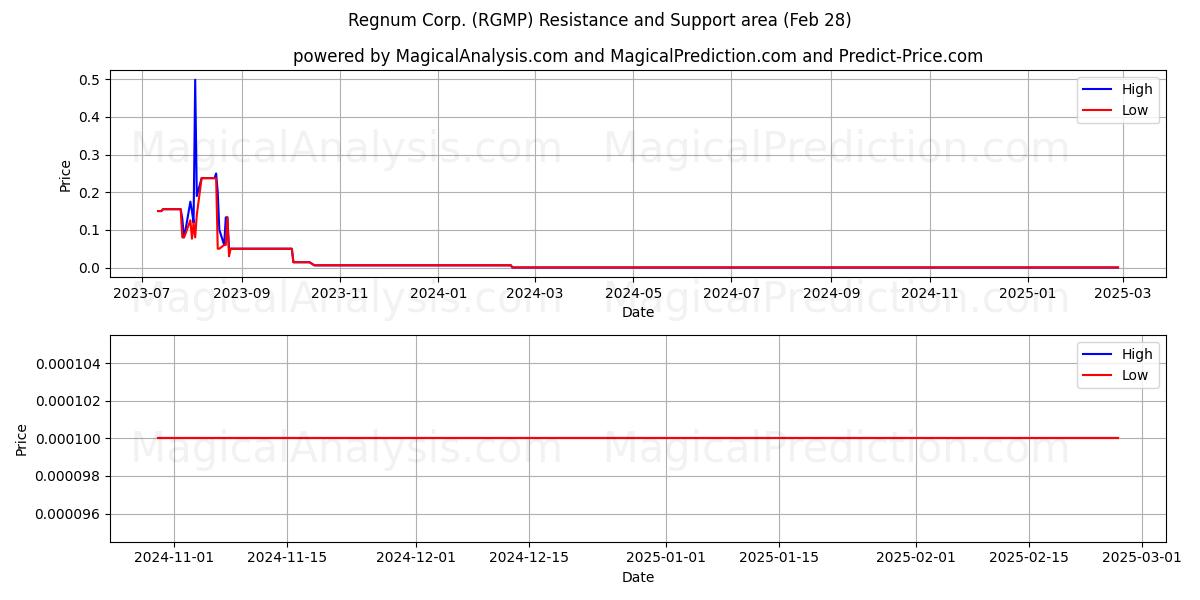Click the 0.000100 y-axis tick label
Viewport: 1200px width, 600px height.
69,439
